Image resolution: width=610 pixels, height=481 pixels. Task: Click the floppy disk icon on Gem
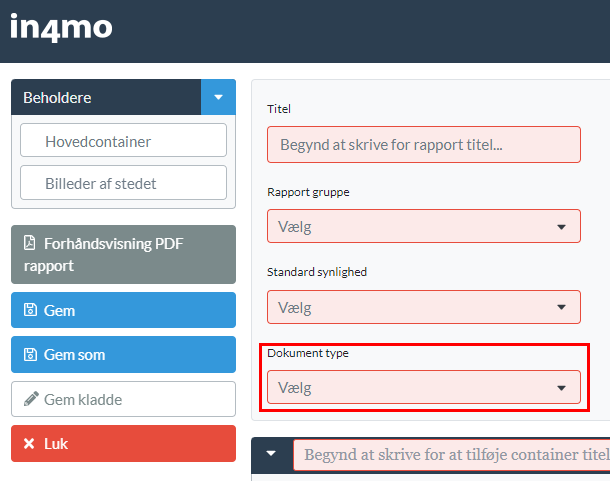click(30, 311)
